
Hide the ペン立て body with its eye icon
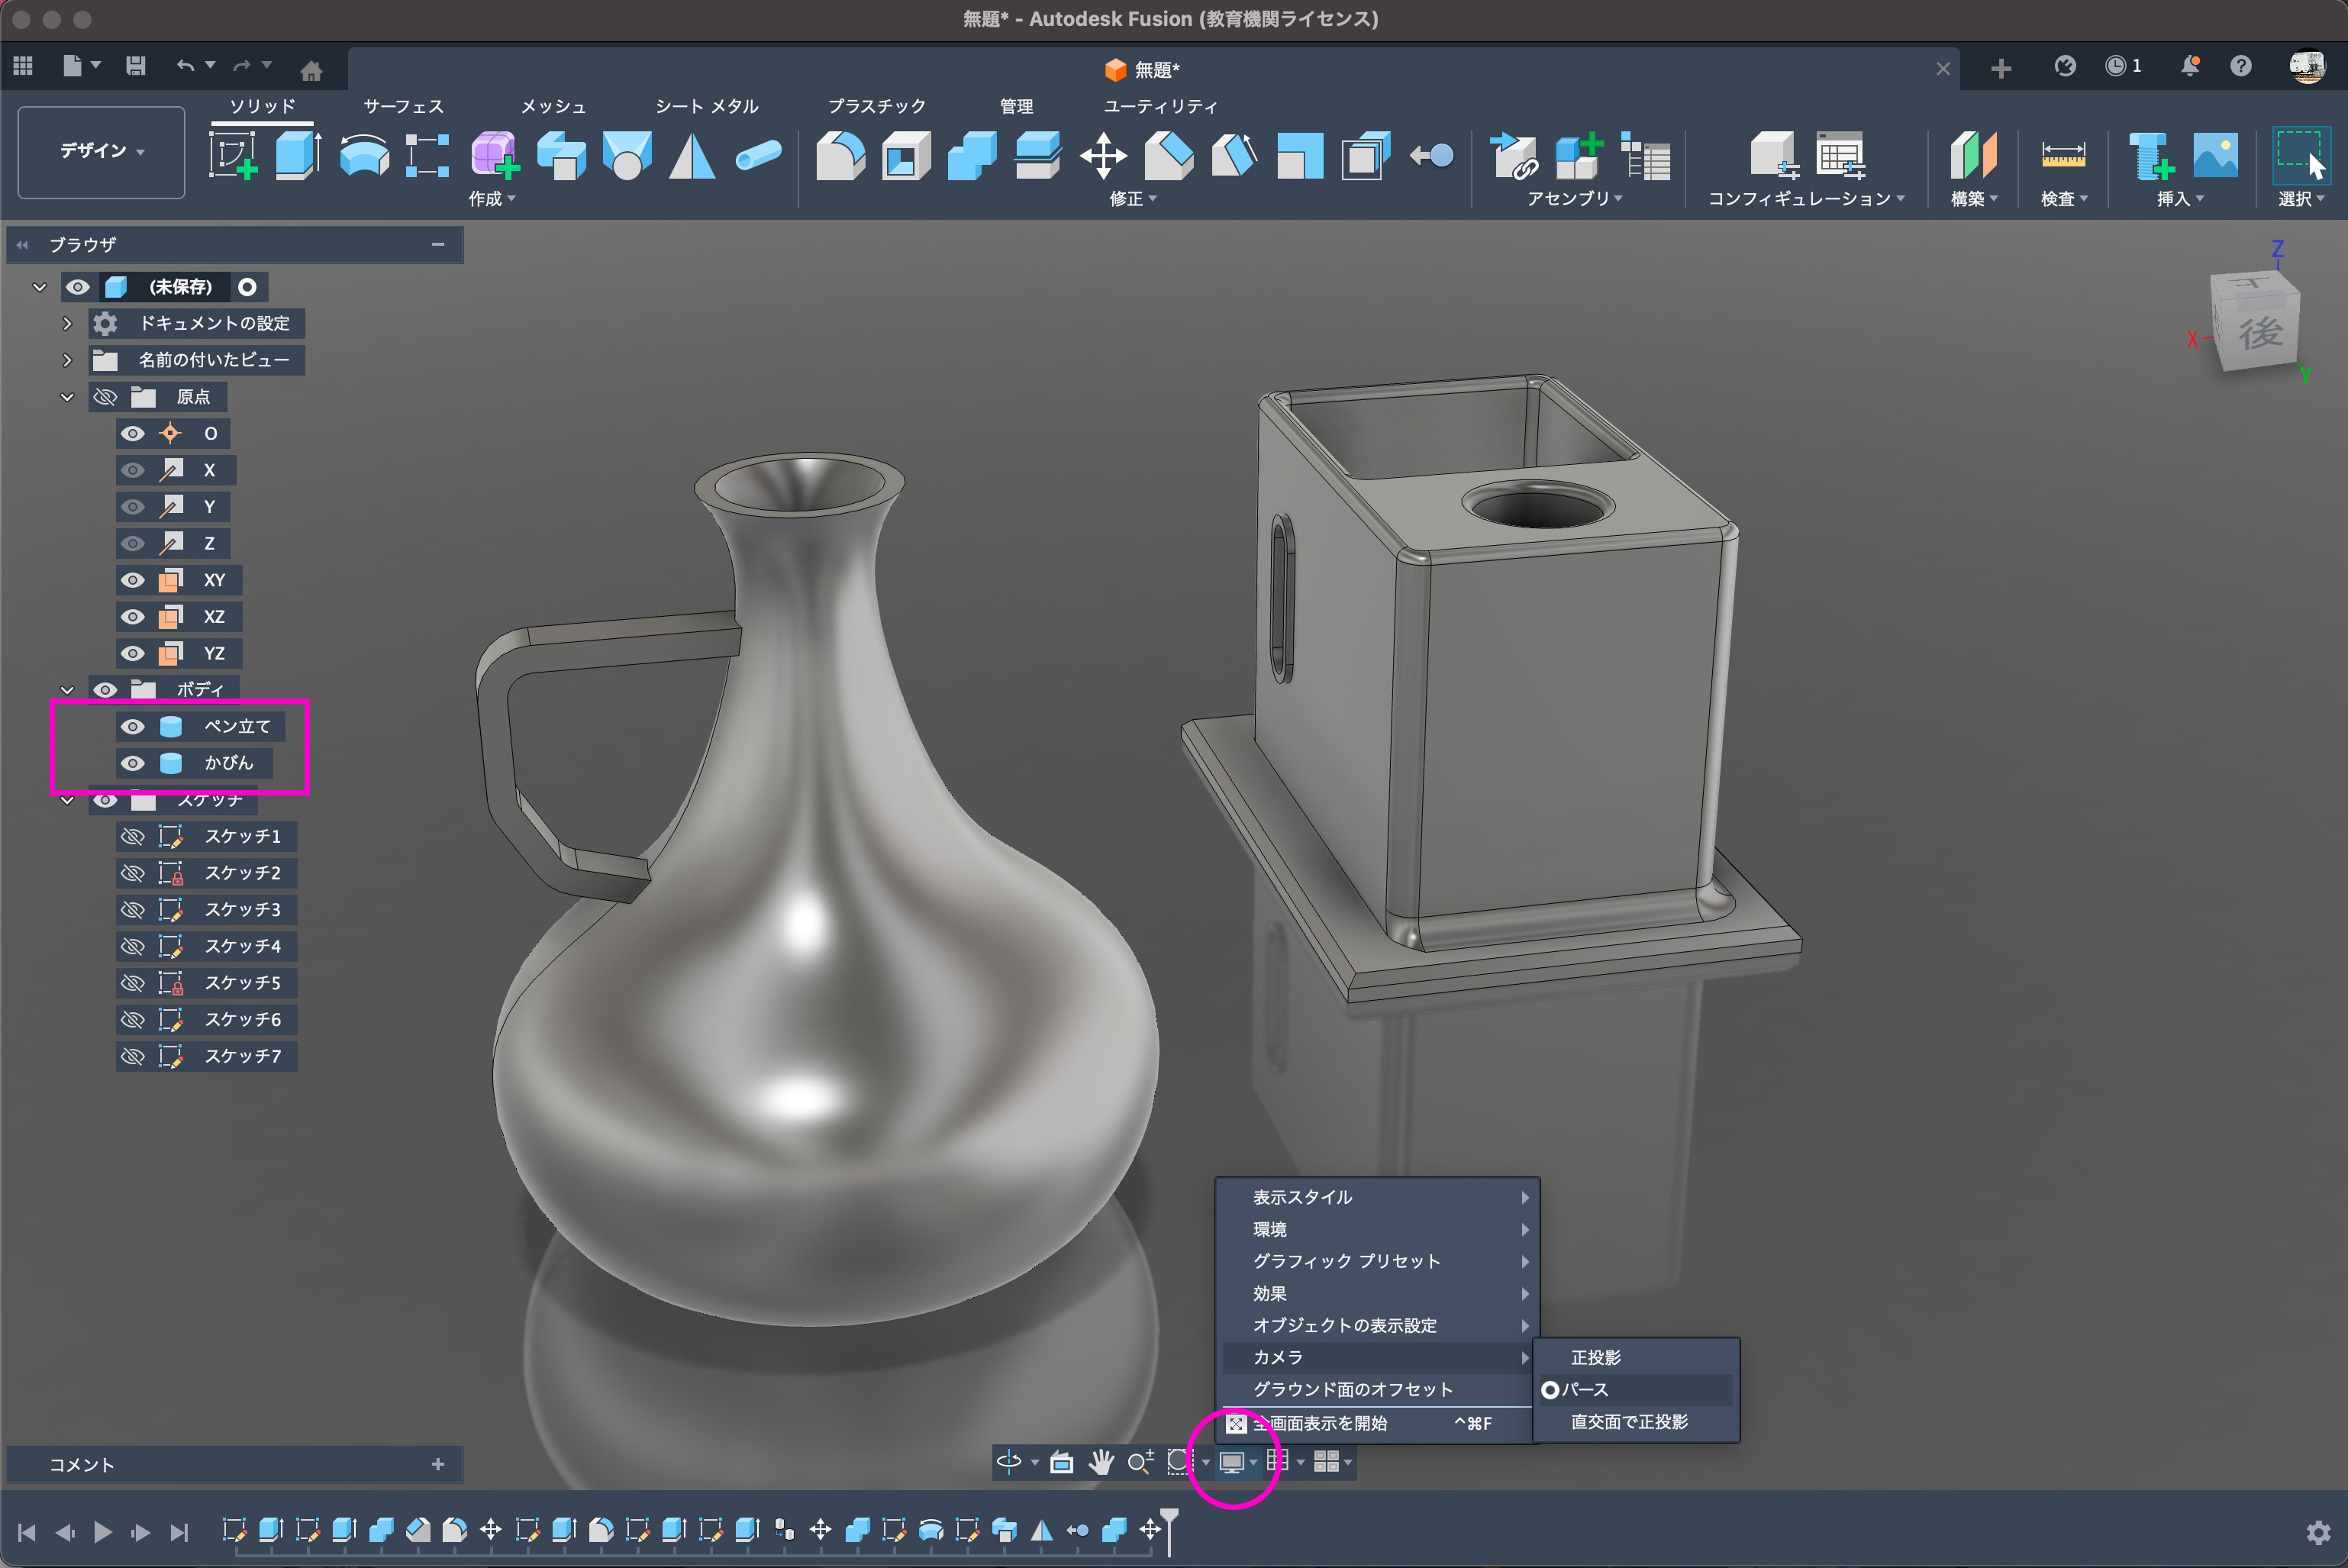[133, 726]
